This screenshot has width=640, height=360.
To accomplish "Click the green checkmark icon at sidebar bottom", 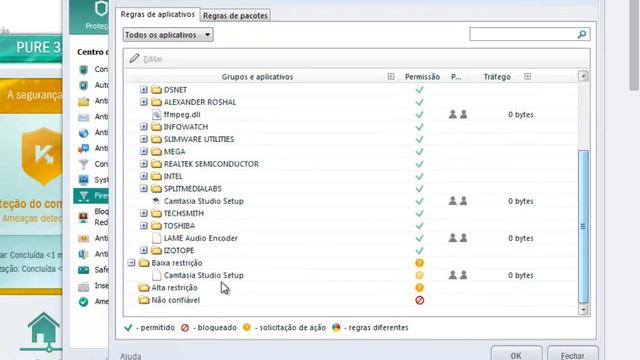I will point(83,302).
